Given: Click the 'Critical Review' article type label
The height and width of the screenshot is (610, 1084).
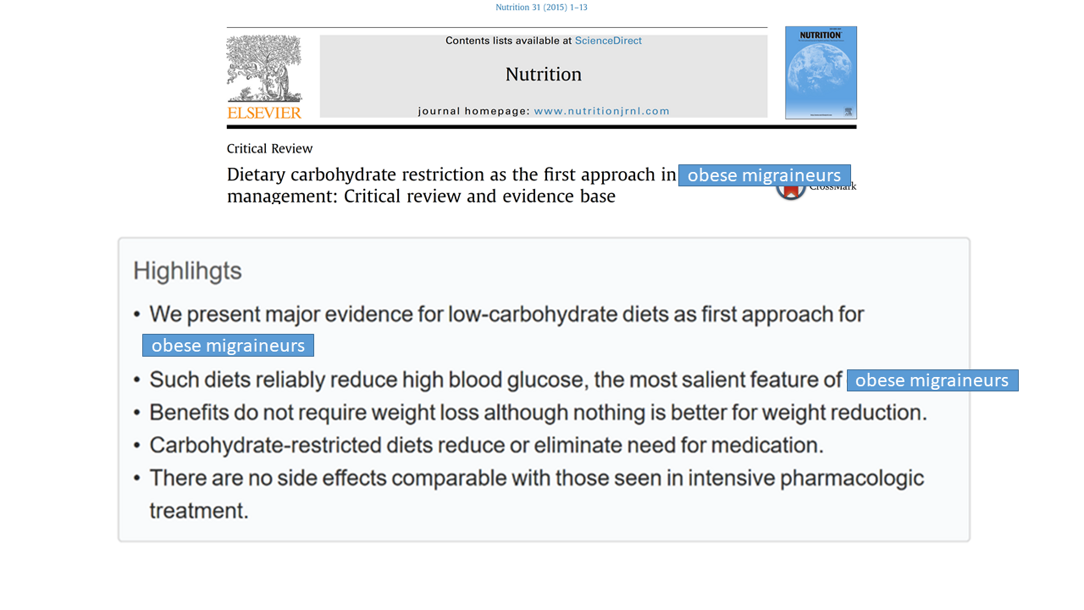Looking at the screenshot, I should click(270, 149).
